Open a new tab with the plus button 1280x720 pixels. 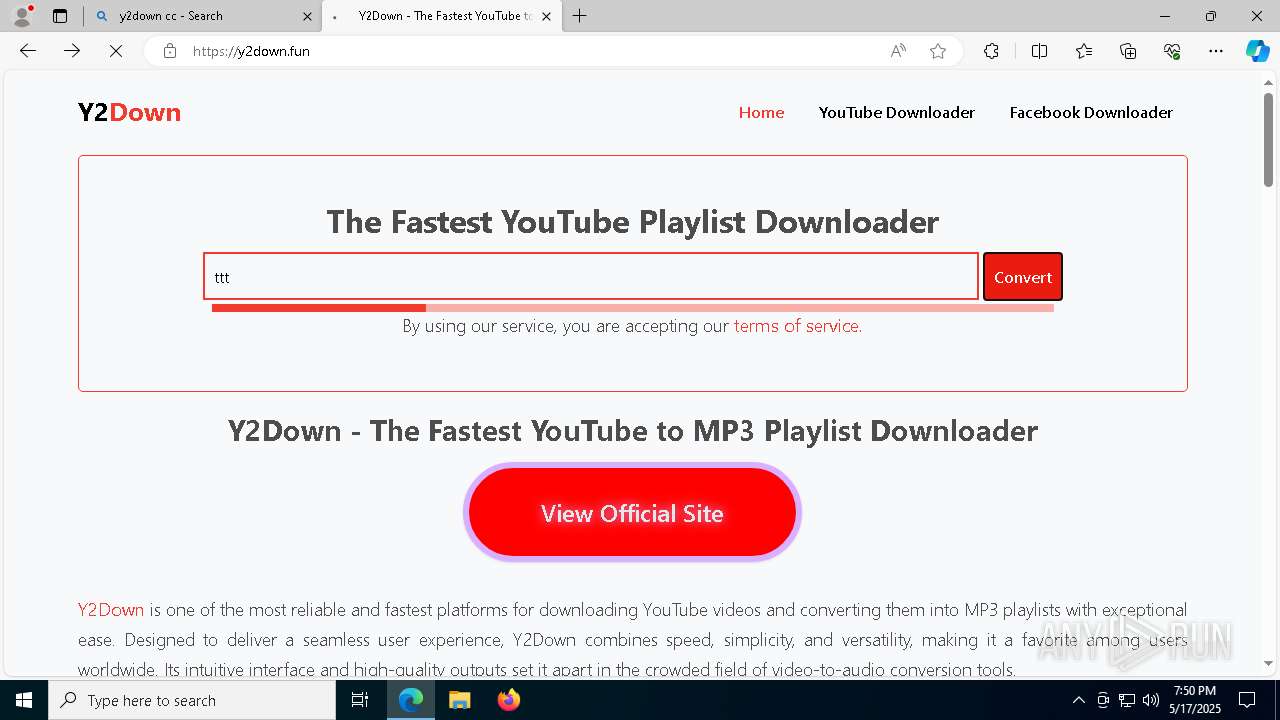coord(580,16)
